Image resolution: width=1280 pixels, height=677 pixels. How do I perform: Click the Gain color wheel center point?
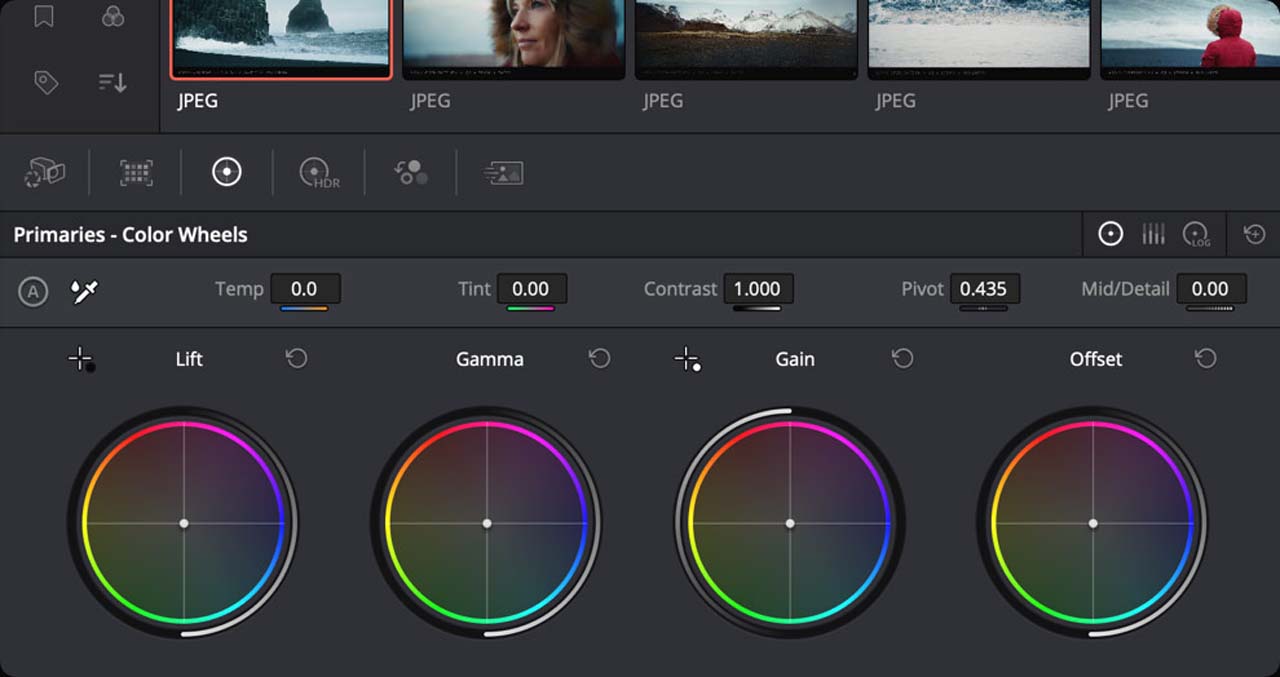(x=790, y=523)
